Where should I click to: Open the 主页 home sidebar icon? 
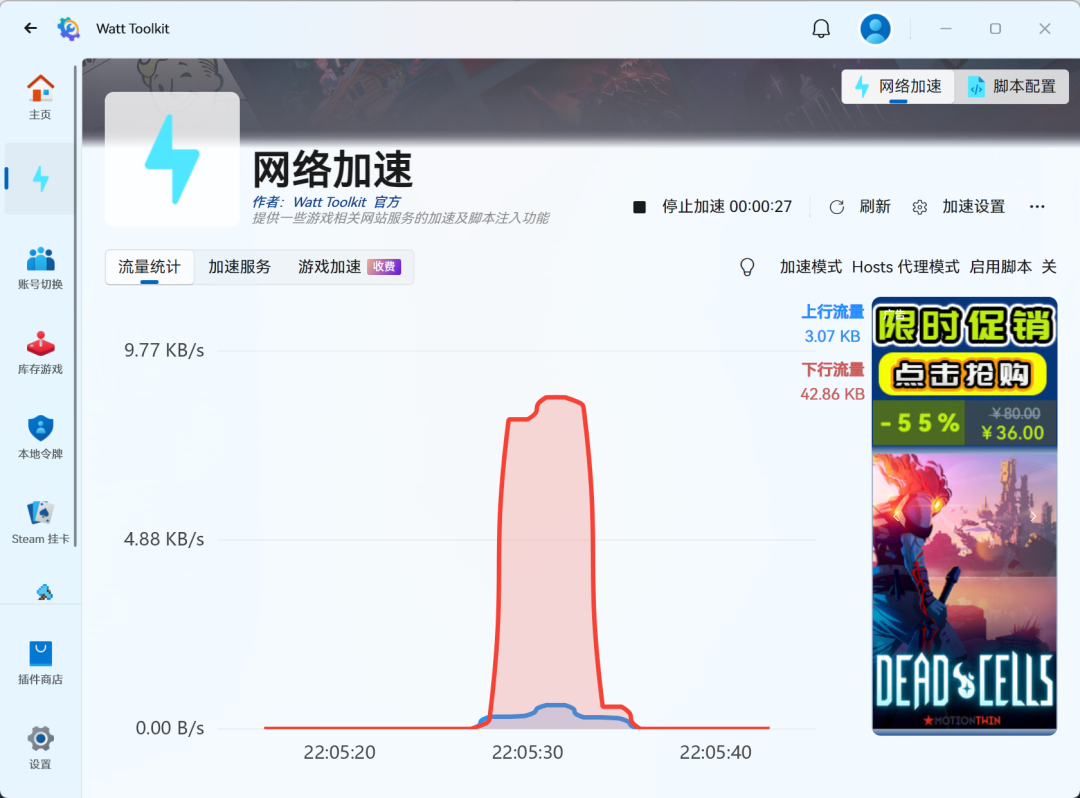[x=40, y=97]
